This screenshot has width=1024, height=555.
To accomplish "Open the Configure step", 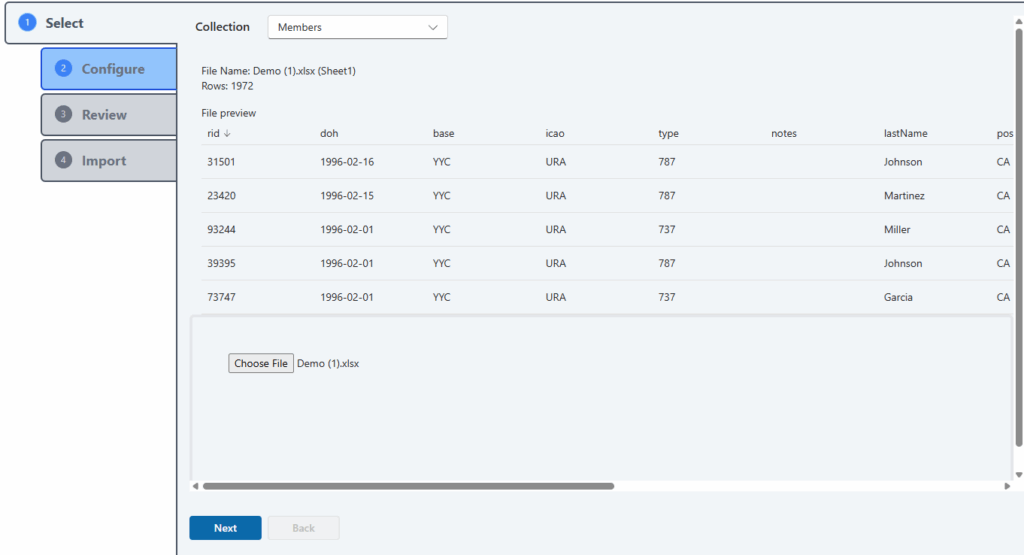I will pos(109,69).
